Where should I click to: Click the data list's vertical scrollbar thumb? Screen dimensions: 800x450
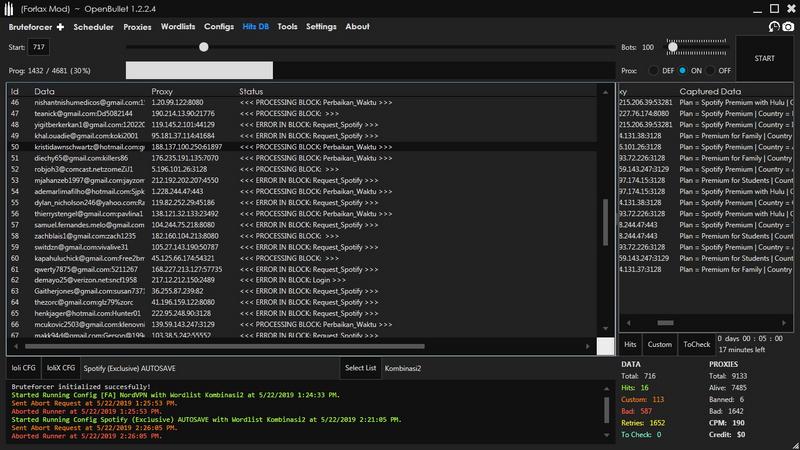click(x=605, y=222)
